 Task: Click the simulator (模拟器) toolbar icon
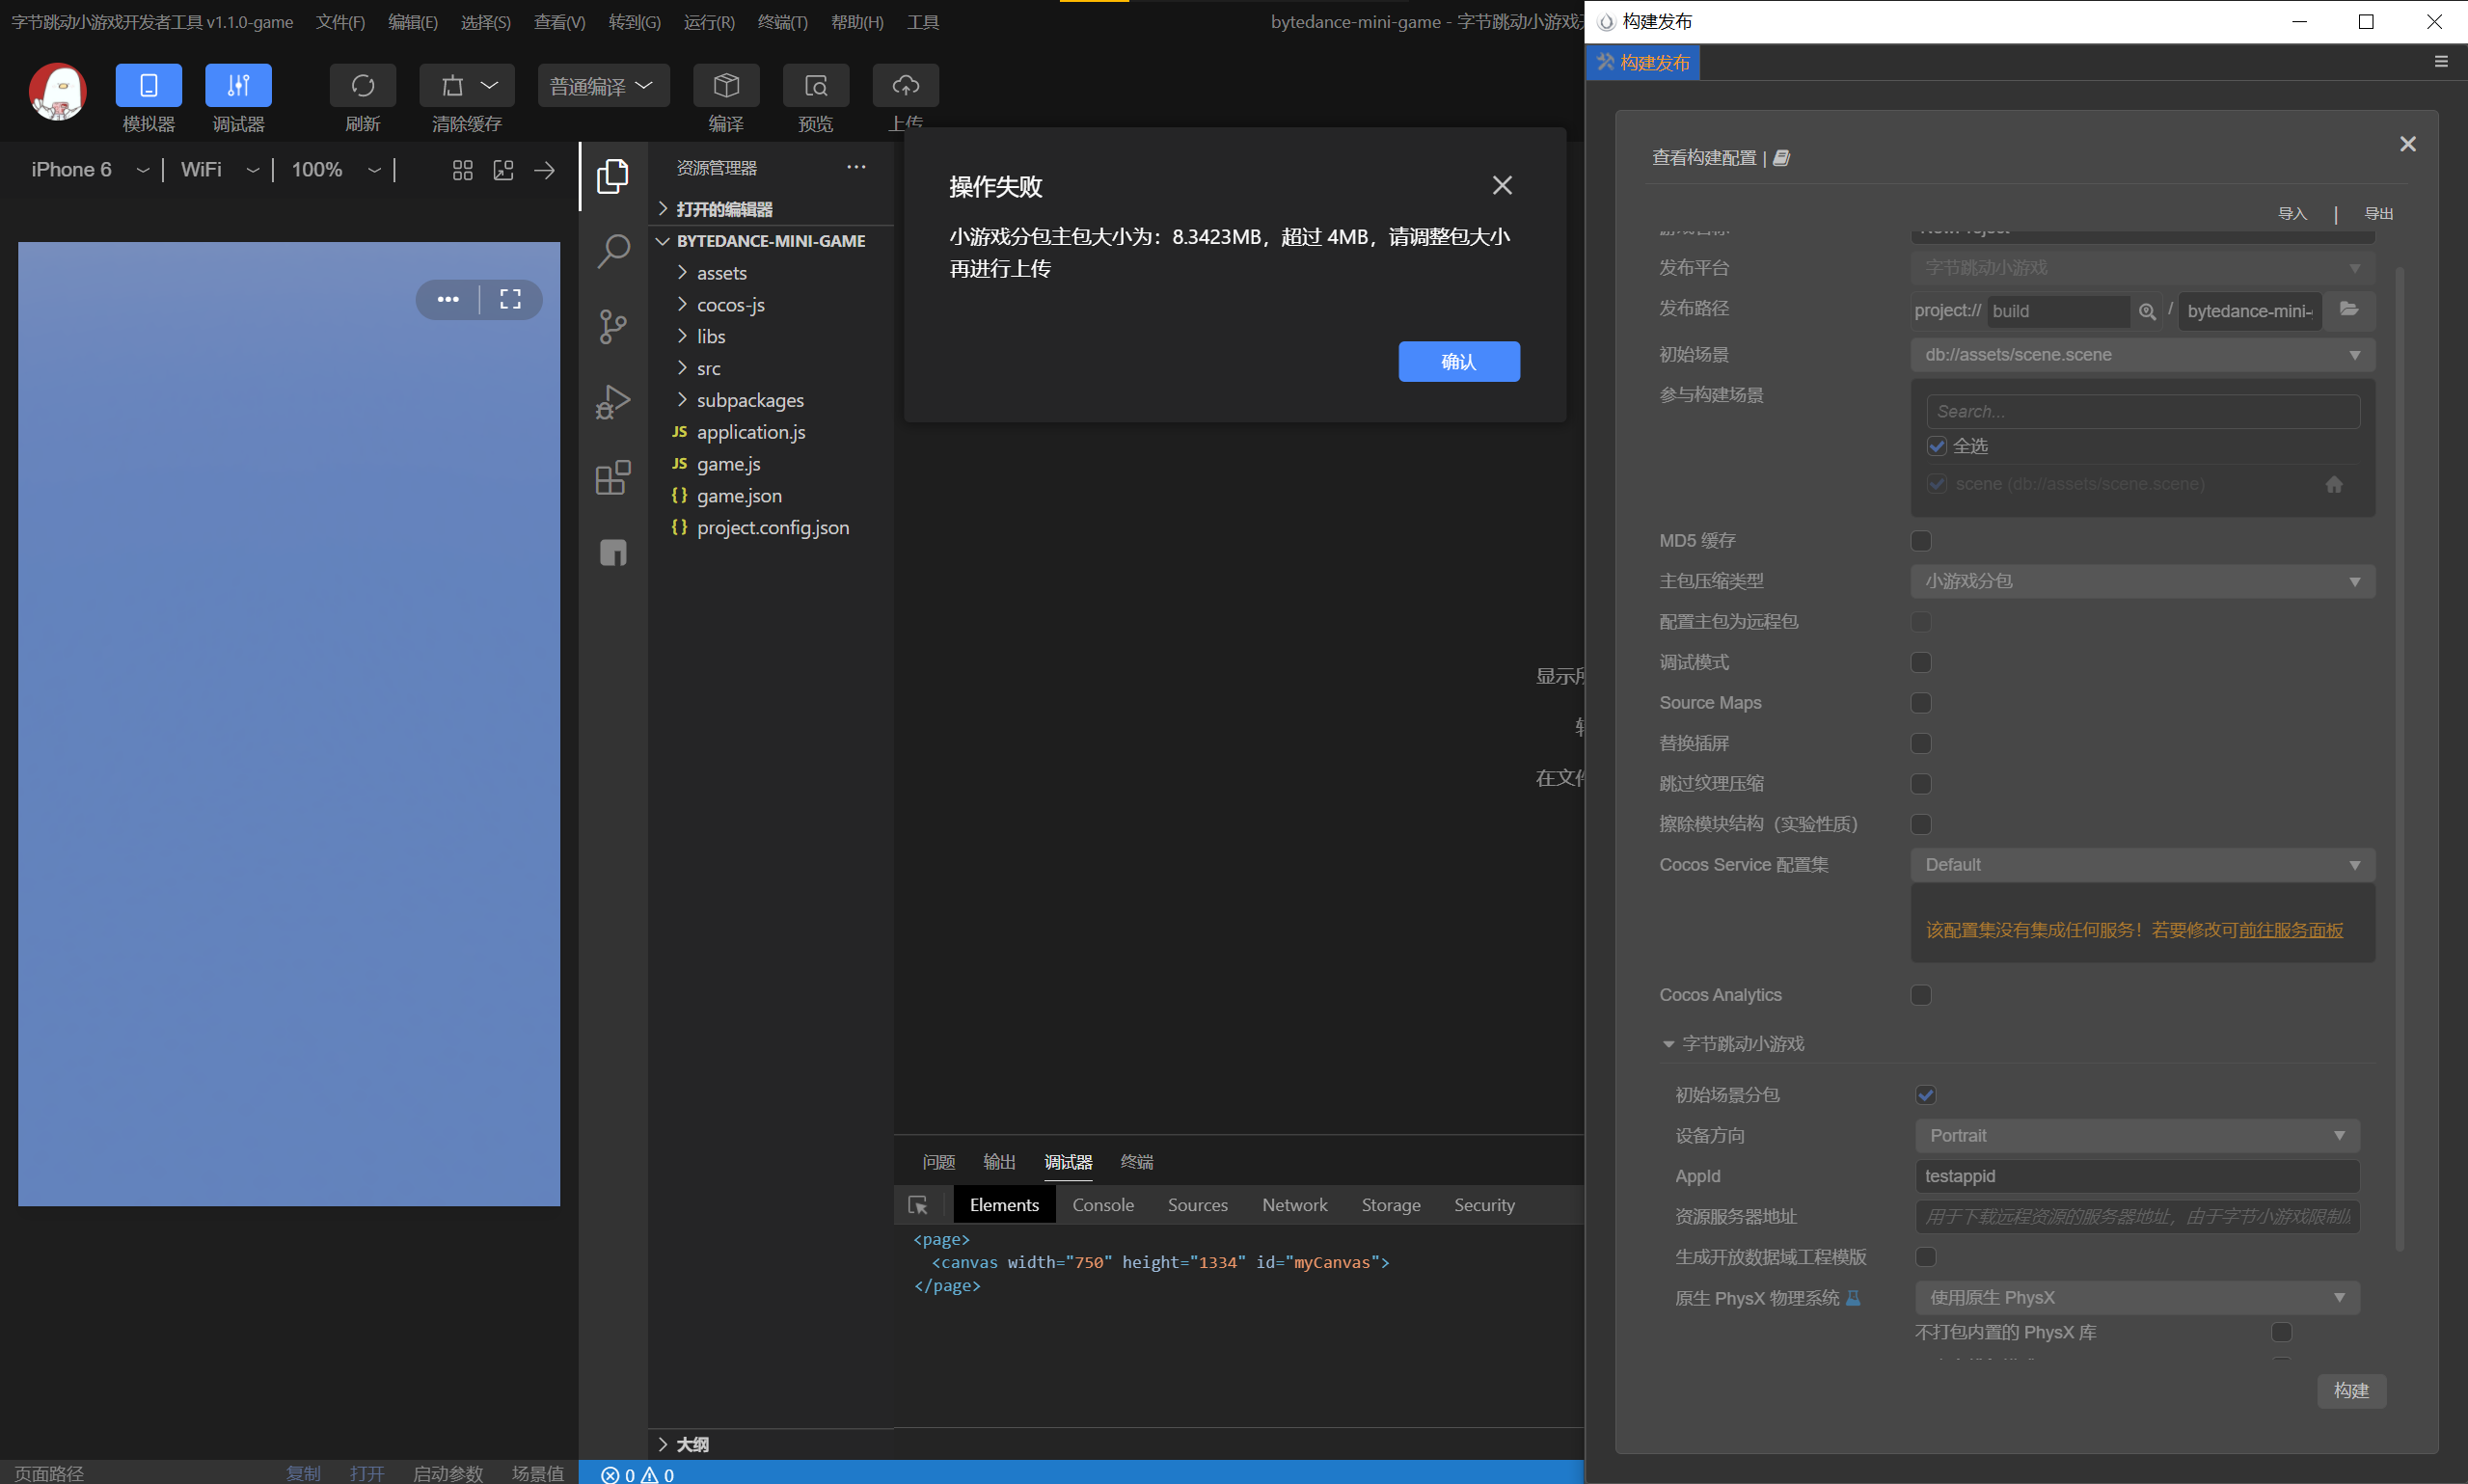coord(148,86)
